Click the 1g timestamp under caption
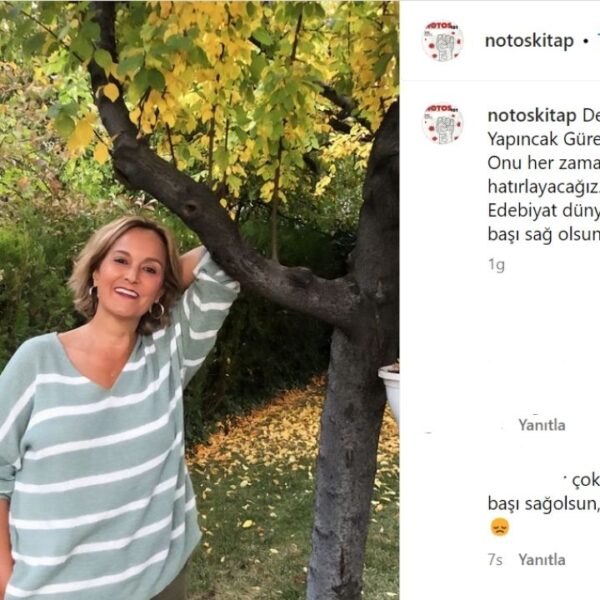Image resolution: width=600 pixels, height=600 pixels. pos(496,265)
